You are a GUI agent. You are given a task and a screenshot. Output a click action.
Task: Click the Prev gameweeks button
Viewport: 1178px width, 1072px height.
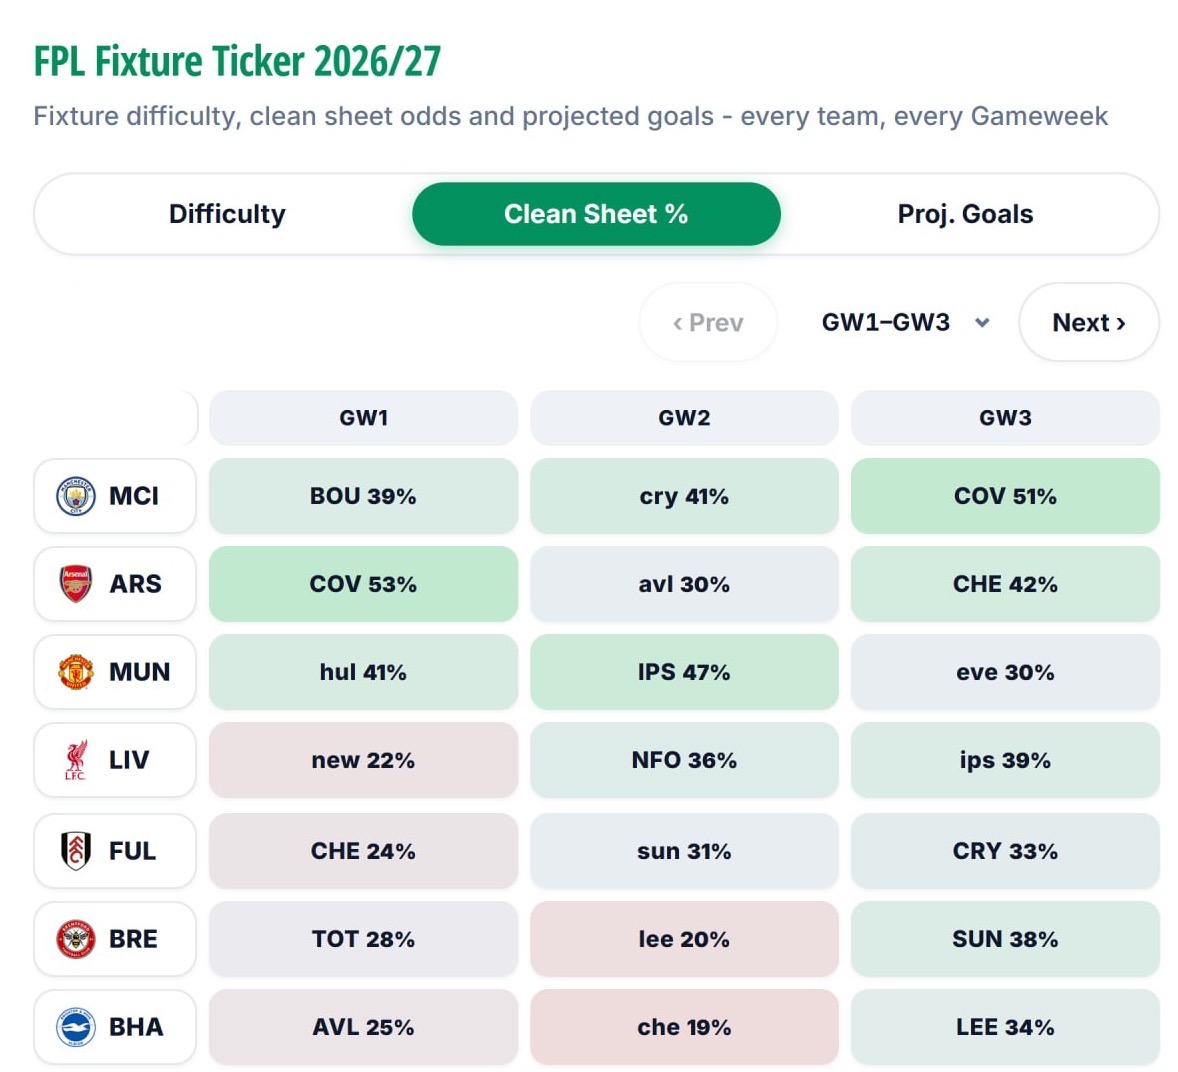coord(708,322)
